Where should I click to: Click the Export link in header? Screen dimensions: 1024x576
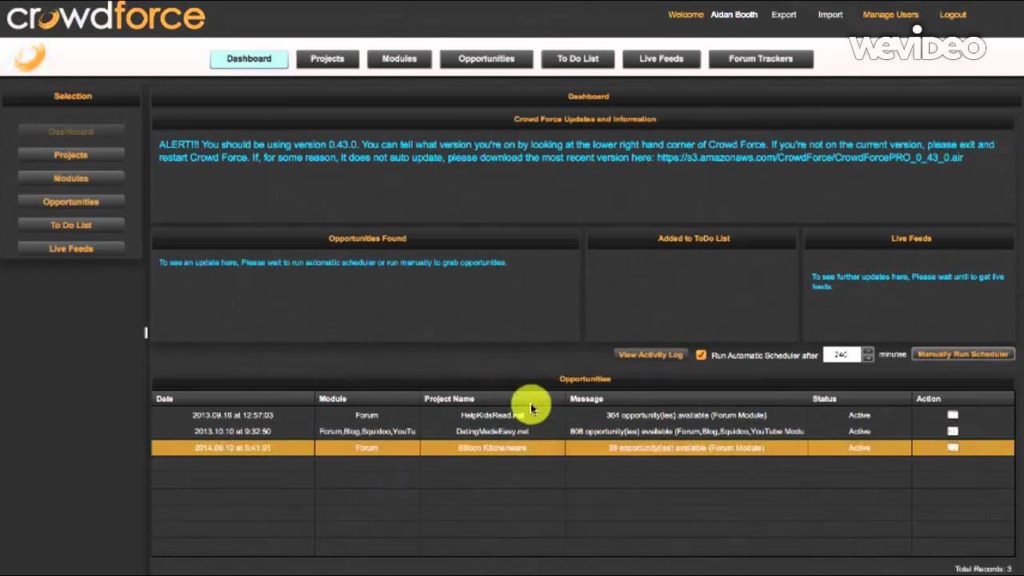pyautogui.click(x=784, y=14)
